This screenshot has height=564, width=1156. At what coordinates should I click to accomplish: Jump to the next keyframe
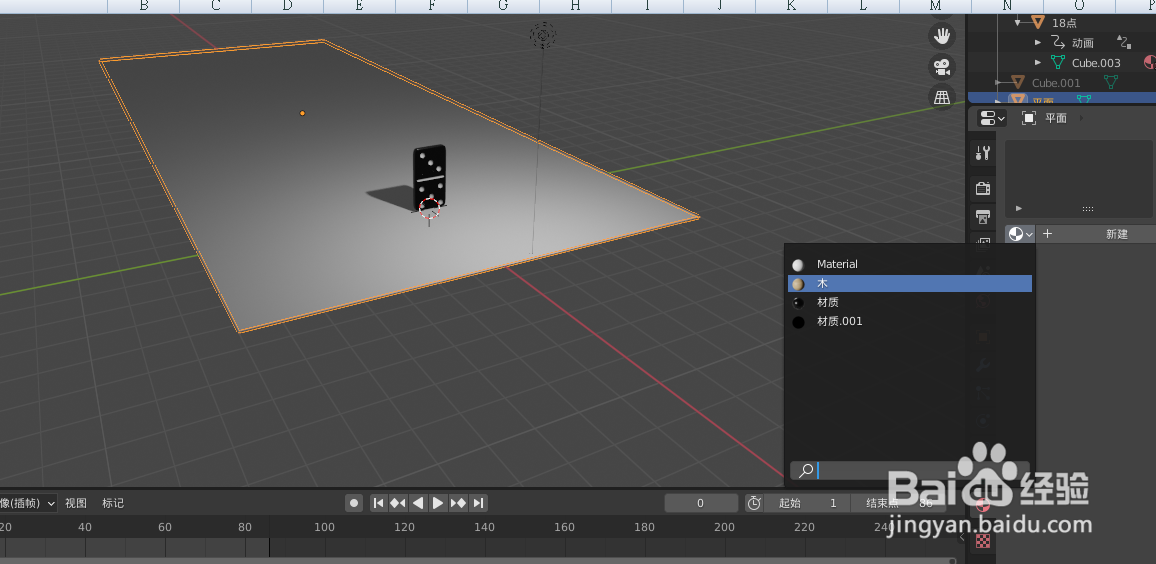coord(458,503)
